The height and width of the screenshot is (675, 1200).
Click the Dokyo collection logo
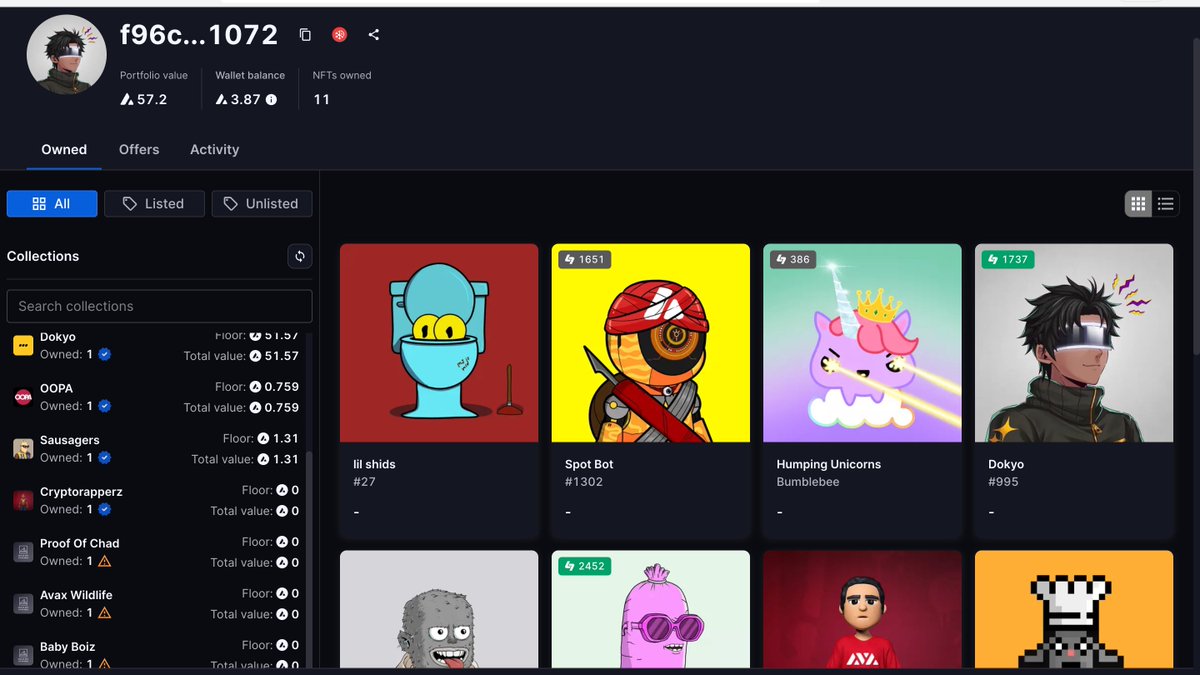pos(23,345)
